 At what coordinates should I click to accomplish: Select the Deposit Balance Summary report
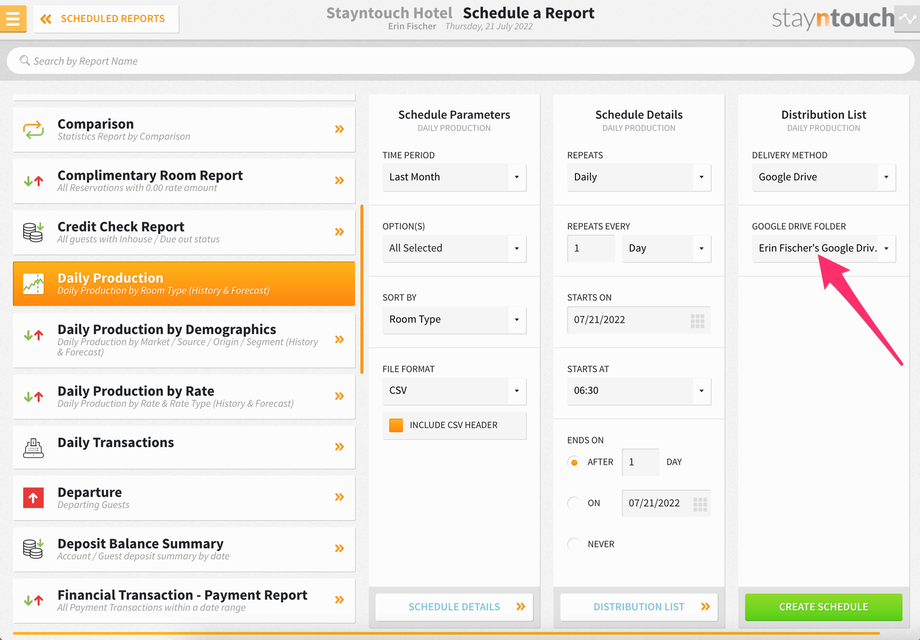click(184, 549)
